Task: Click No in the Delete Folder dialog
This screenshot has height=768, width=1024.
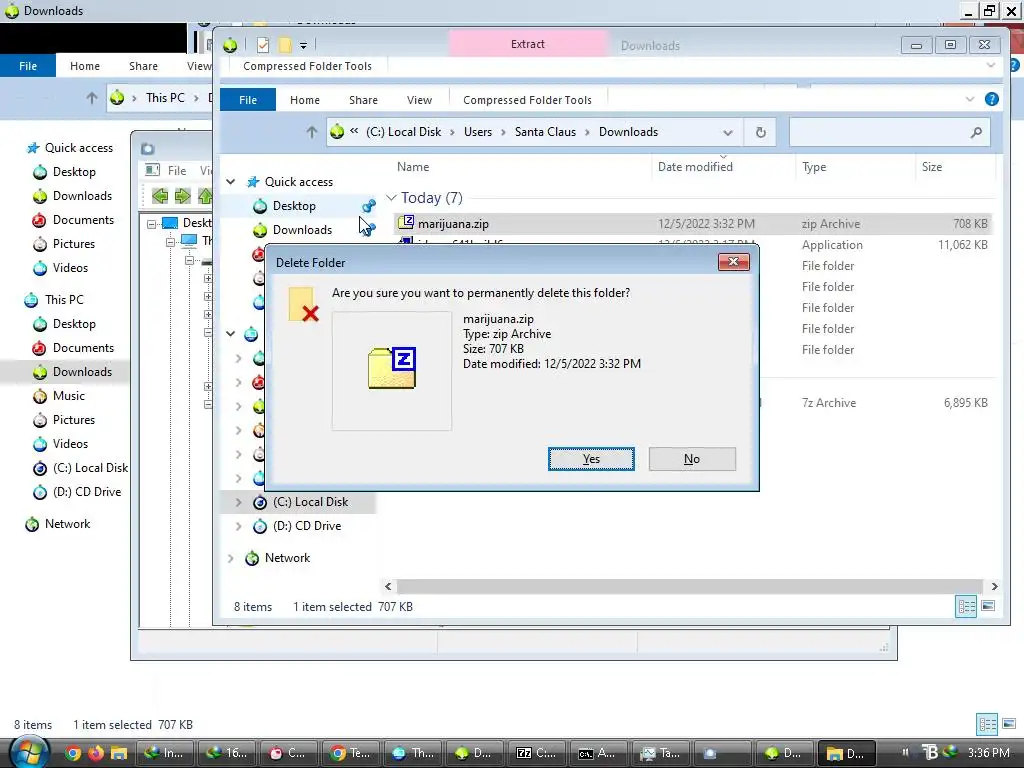Action: tap(692, 459)
